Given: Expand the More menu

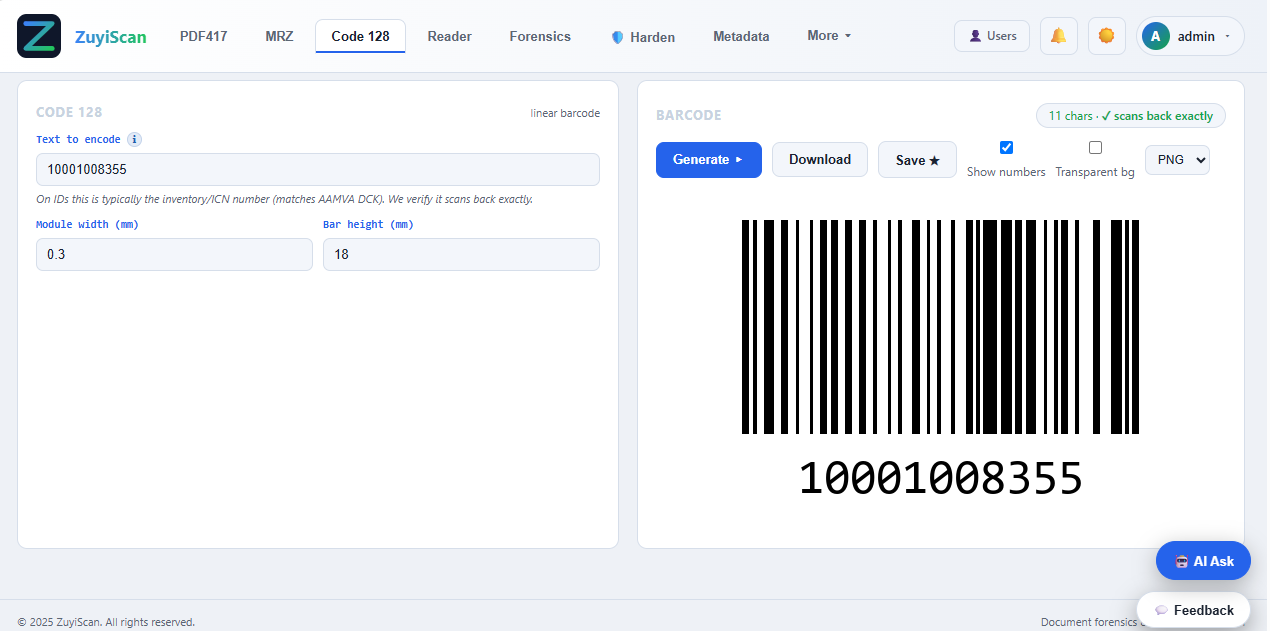Looking at the screenshot, I should pyautogui.click(x=829, y=36).
